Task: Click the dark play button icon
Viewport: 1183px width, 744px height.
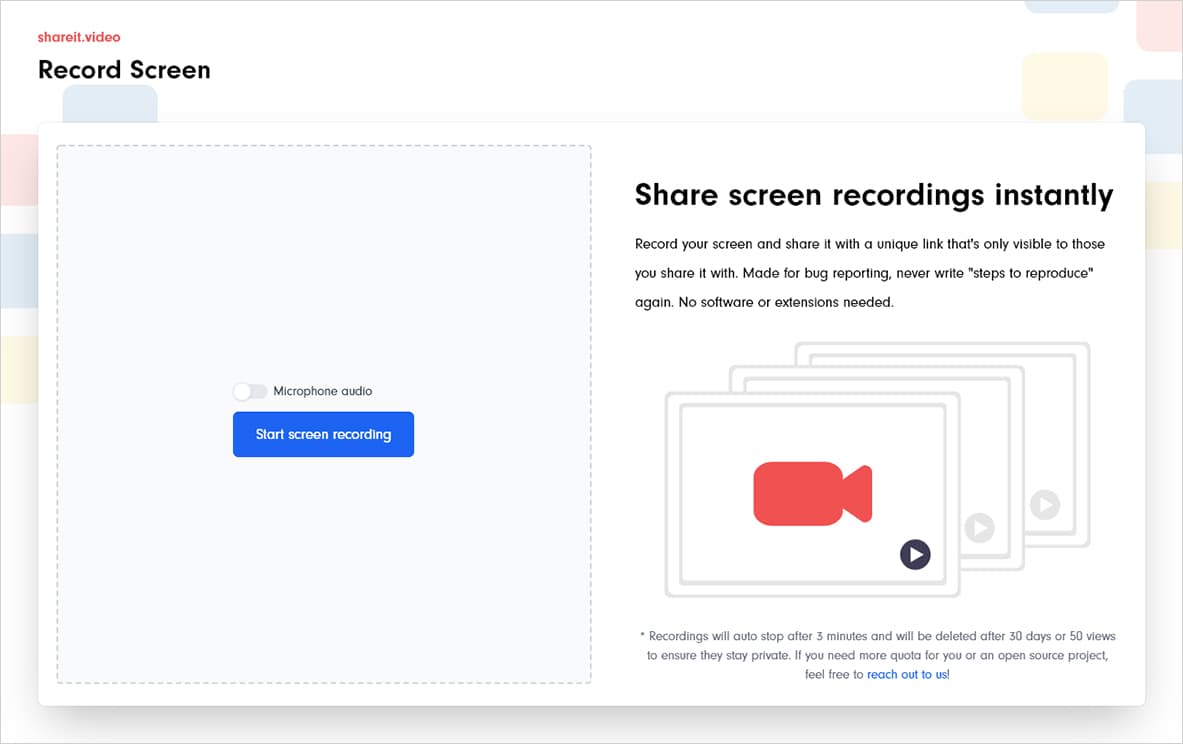Action: pos(915,555)
